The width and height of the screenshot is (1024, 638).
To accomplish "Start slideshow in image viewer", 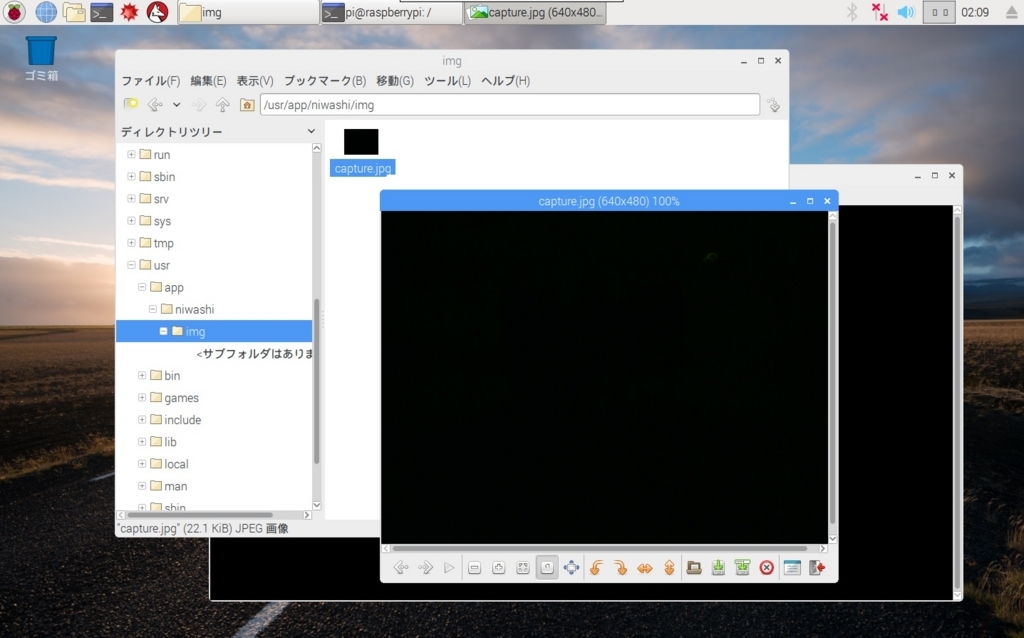I will (x=449, y=567).
